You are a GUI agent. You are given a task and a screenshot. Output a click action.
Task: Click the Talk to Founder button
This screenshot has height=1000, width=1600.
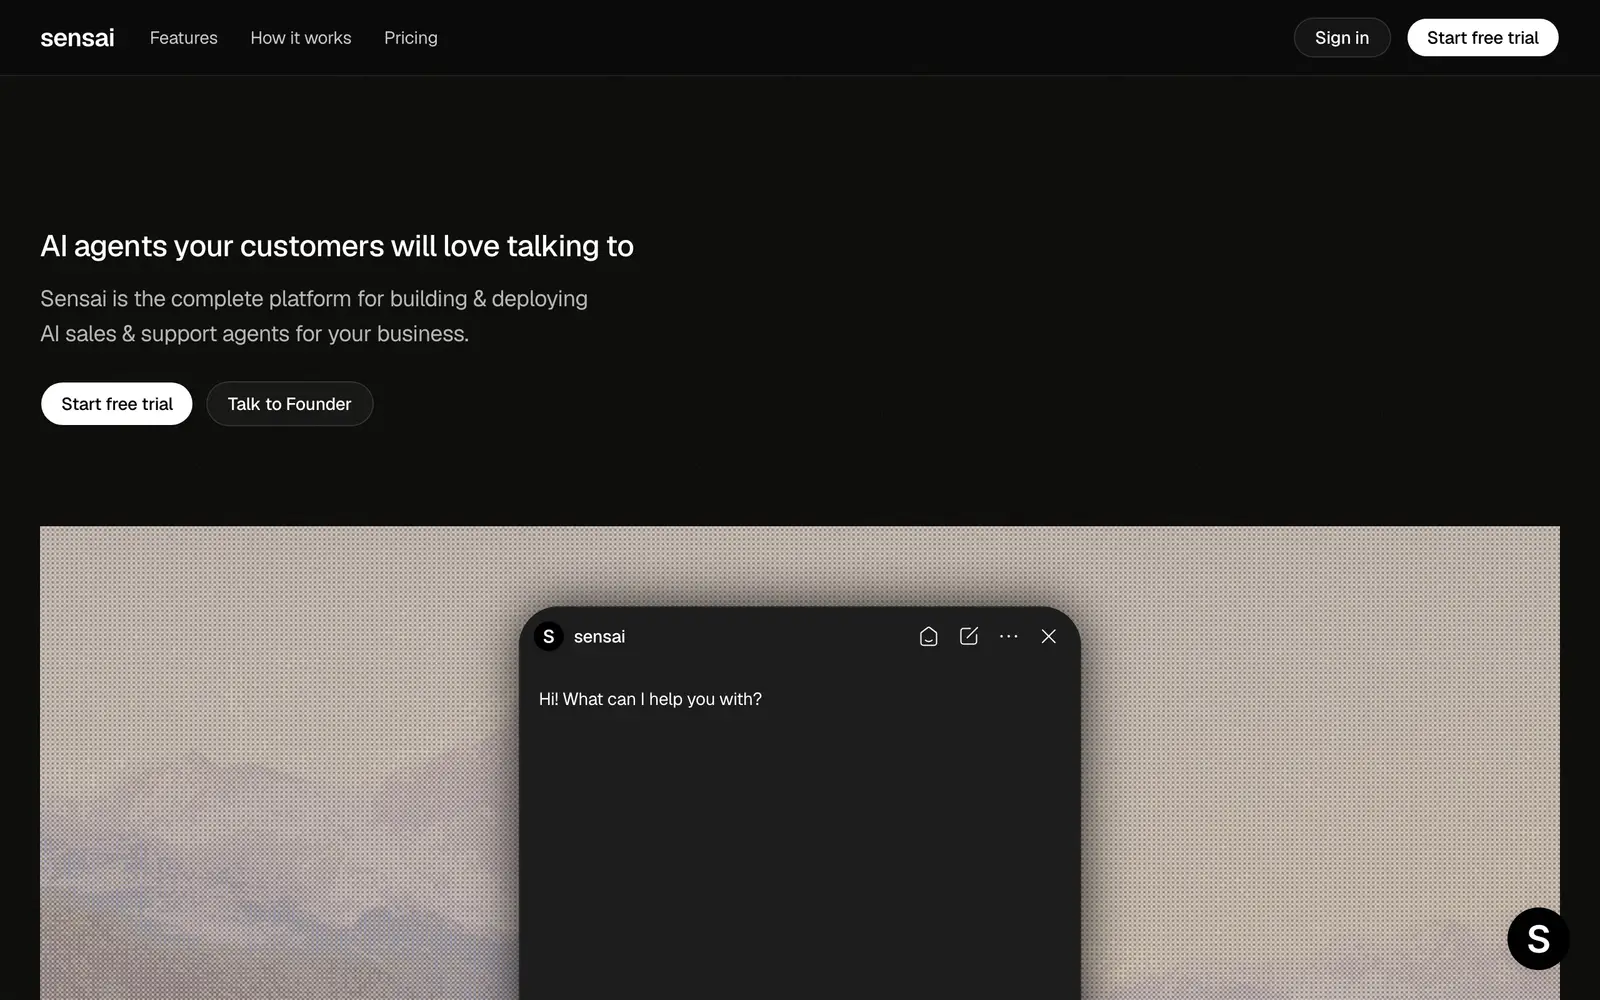coord(289,404)
